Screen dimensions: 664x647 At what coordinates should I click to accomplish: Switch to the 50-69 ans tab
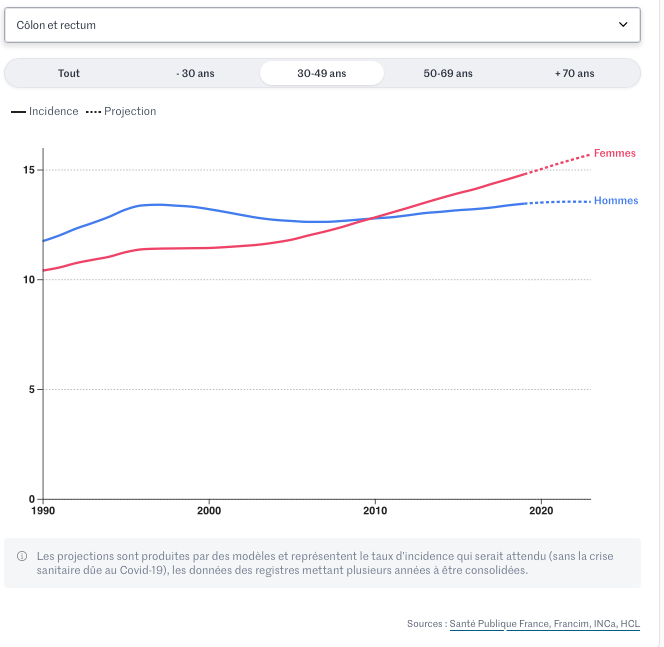coord(448,73)
